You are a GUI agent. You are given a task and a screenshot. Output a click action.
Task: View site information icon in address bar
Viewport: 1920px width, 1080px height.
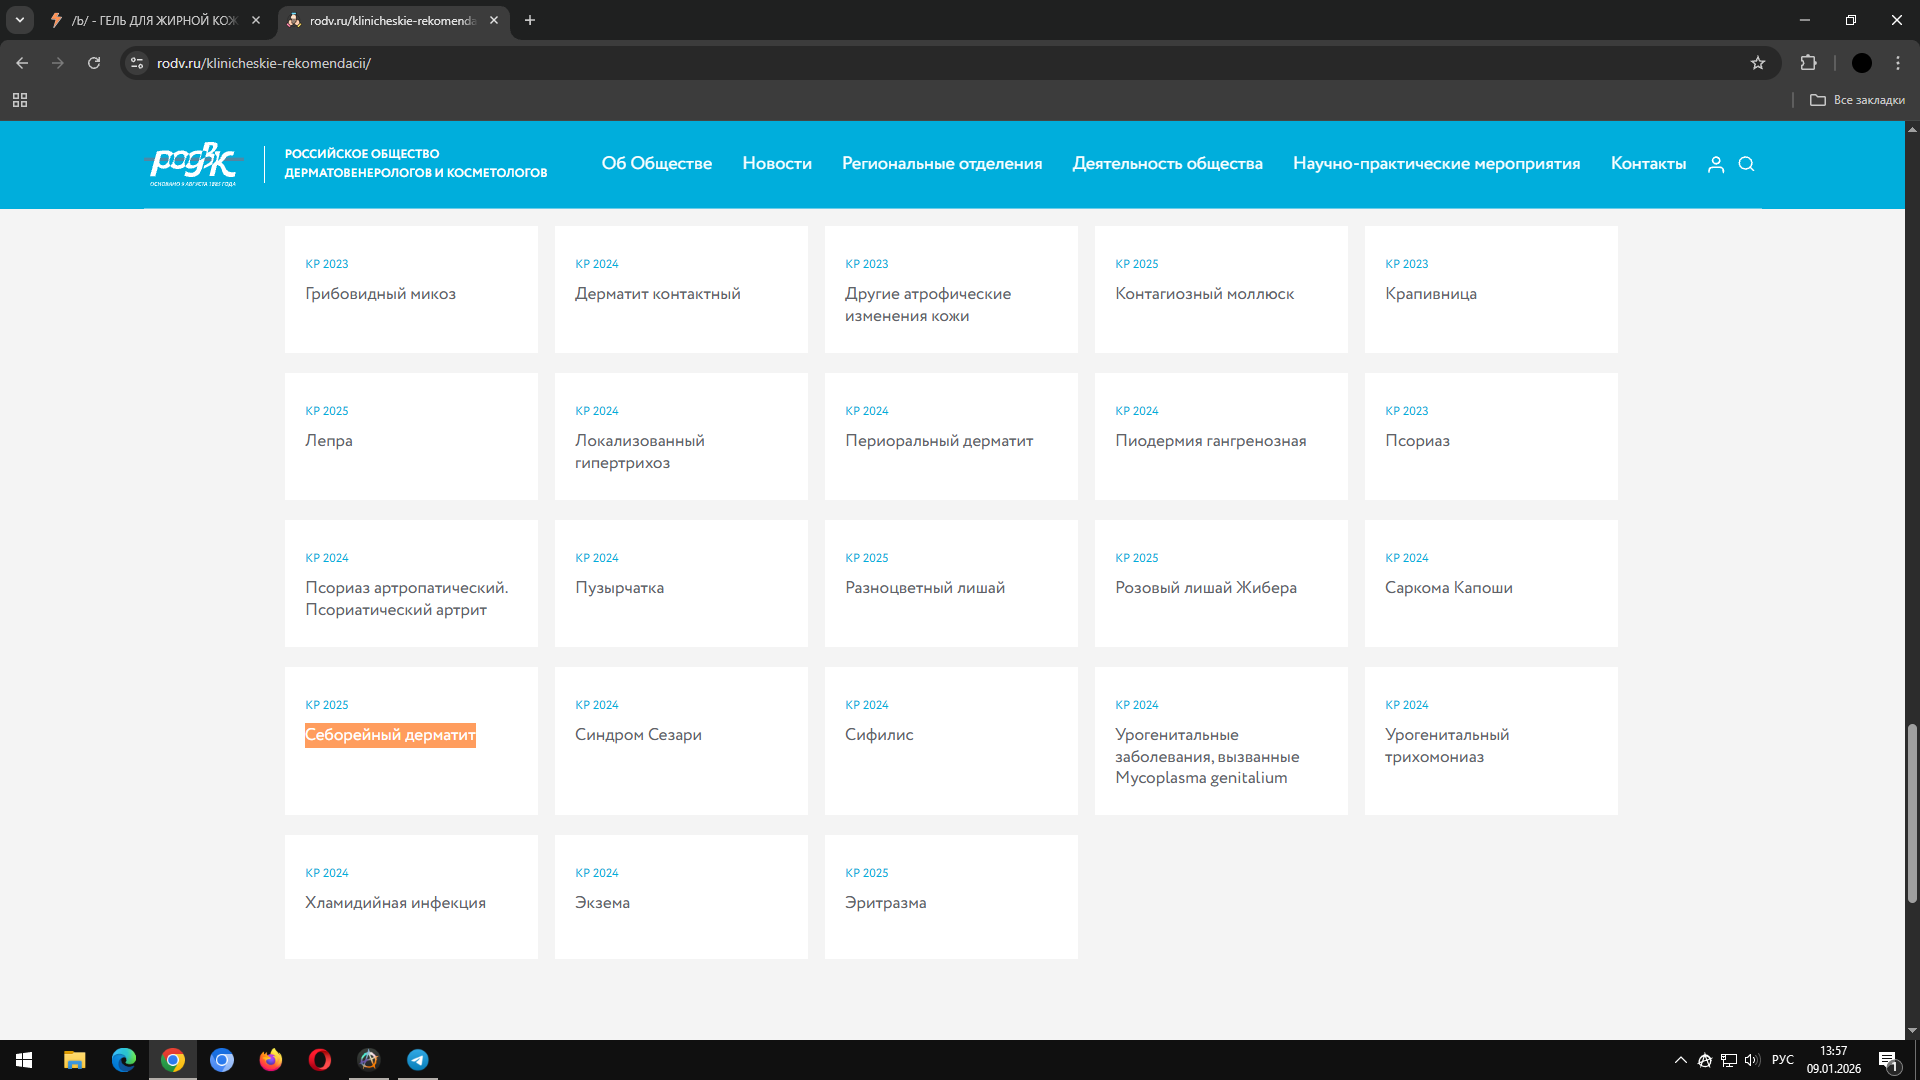coord(137,63)
